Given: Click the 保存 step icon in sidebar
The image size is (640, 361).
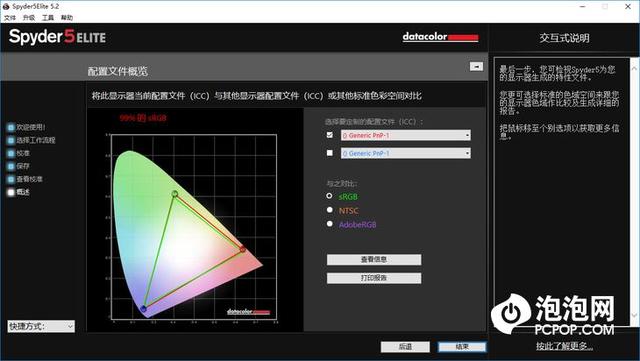Looking at the screenshot, I should (x=11, y=166).
